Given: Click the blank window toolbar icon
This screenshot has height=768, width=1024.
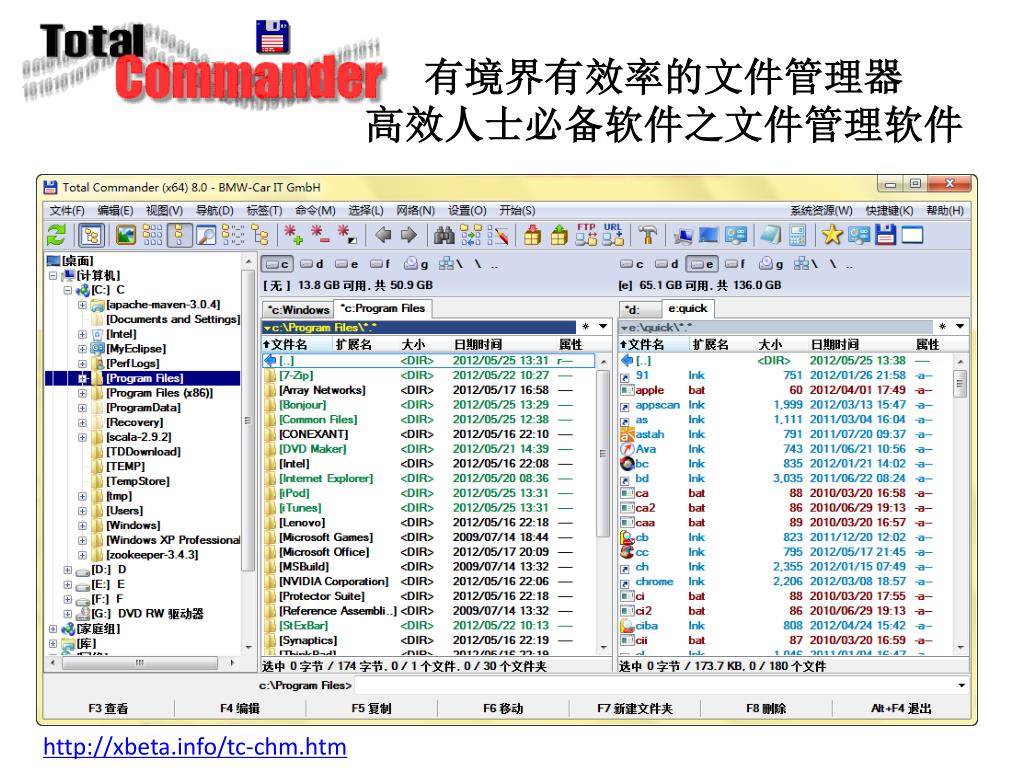Looking at the screenshot, I should click(912, 235).
